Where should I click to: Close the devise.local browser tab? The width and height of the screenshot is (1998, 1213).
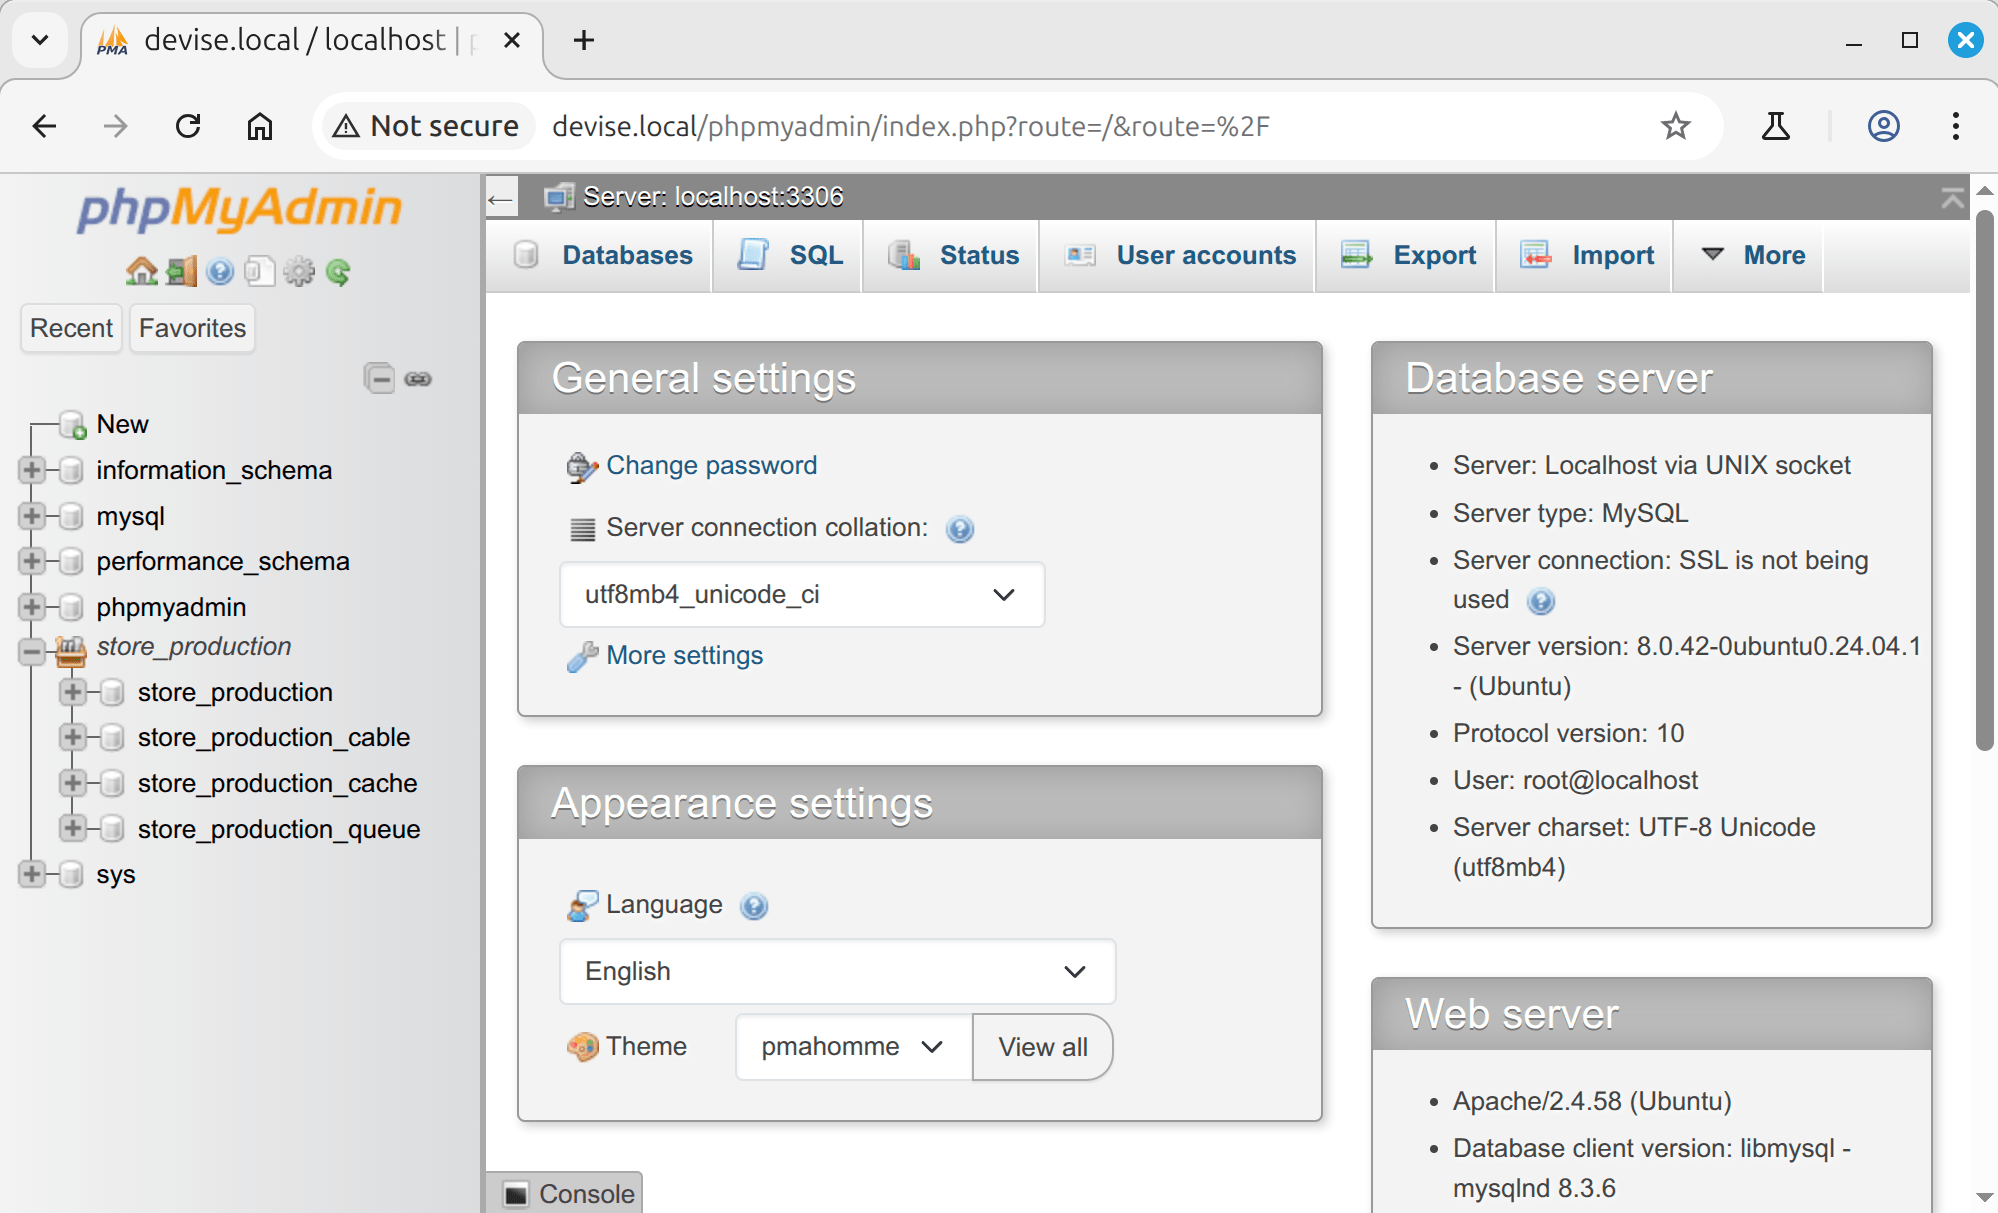tap(511, 40)
